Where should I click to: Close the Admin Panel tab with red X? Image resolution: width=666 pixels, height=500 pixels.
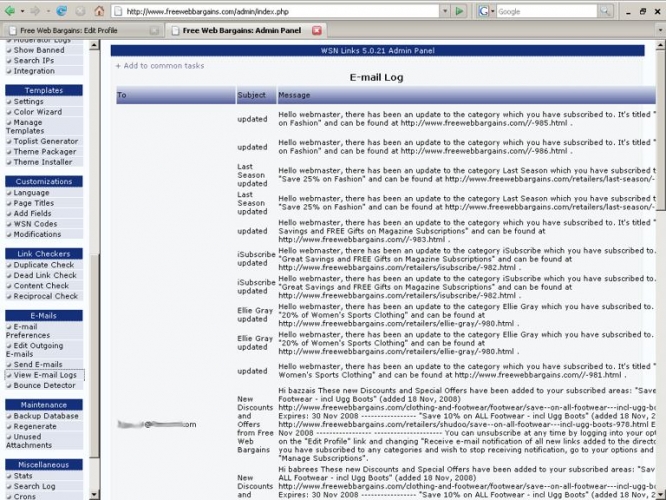pyautogui.click(x=317, y=31)
